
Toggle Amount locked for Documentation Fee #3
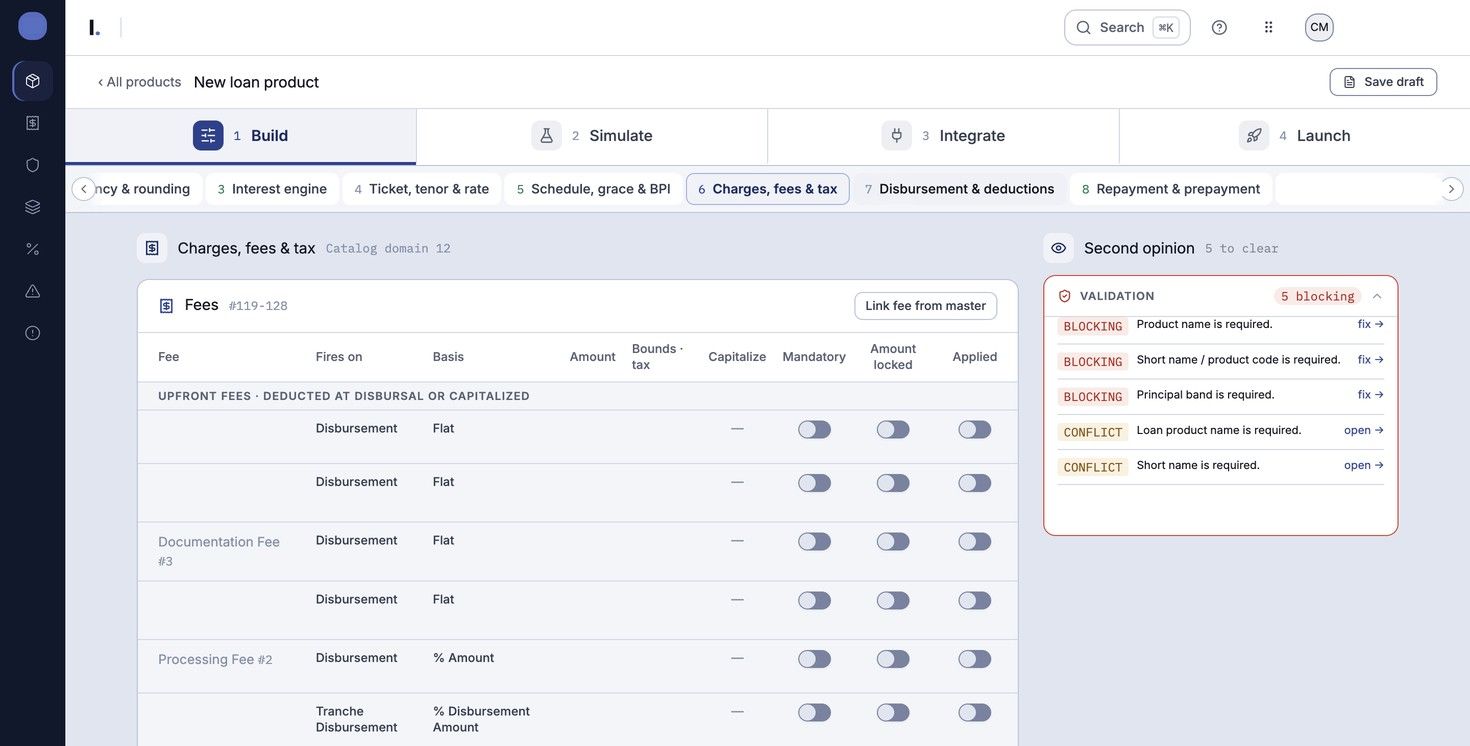893,541
